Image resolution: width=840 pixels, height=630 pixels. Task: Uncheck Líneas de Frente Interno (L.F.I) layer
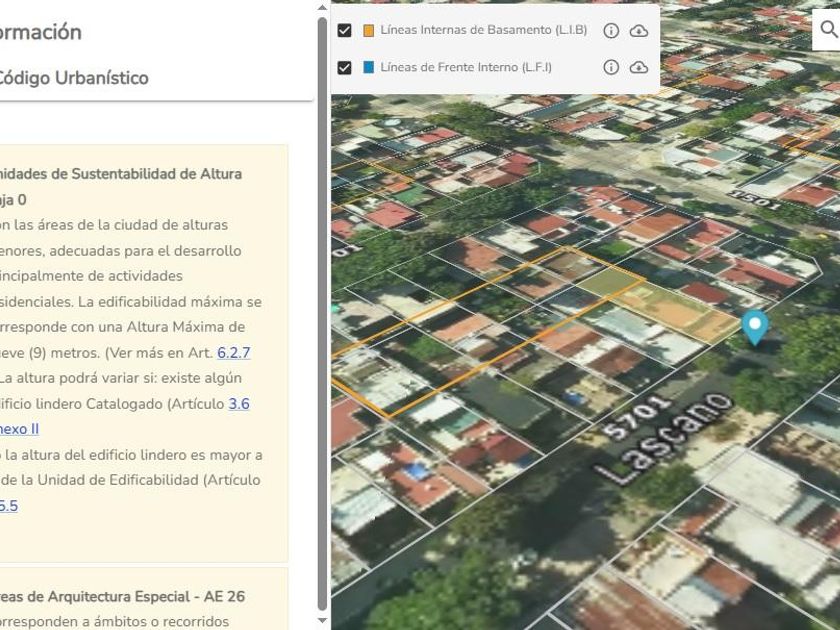click(x=345, y=67)
